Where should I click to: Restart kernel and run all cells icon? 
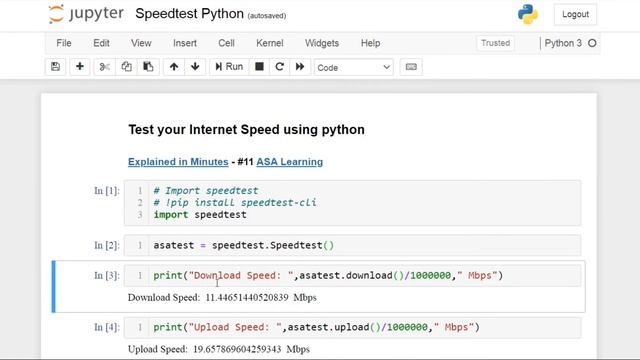pyautogui.click(x=300, y=67)
